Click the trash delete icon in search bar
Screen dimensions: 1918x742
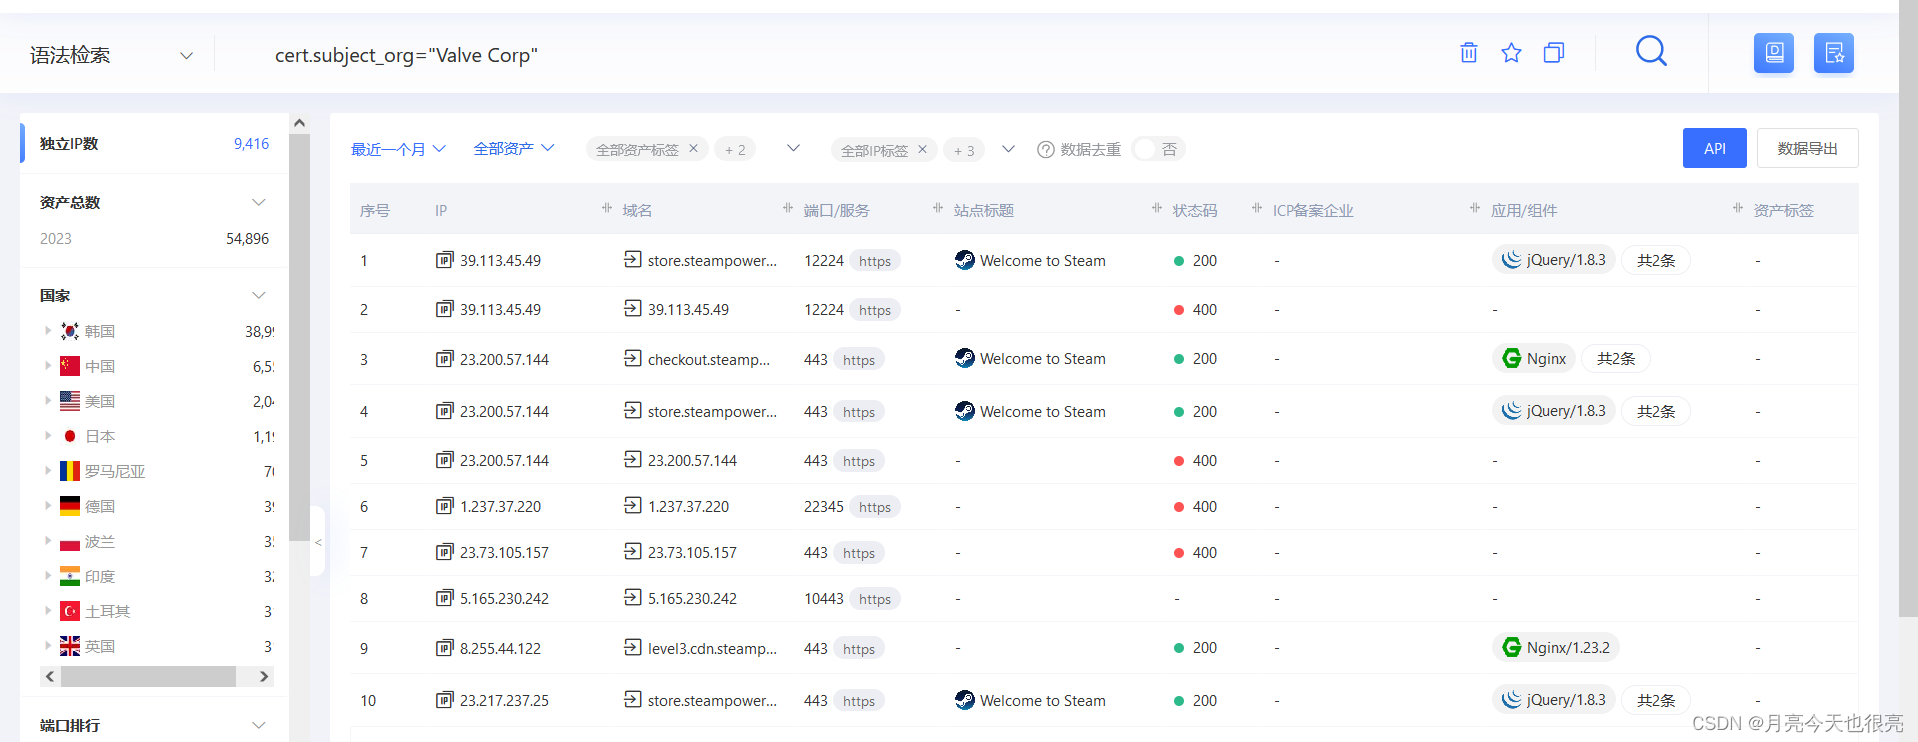click(1468, 53)
